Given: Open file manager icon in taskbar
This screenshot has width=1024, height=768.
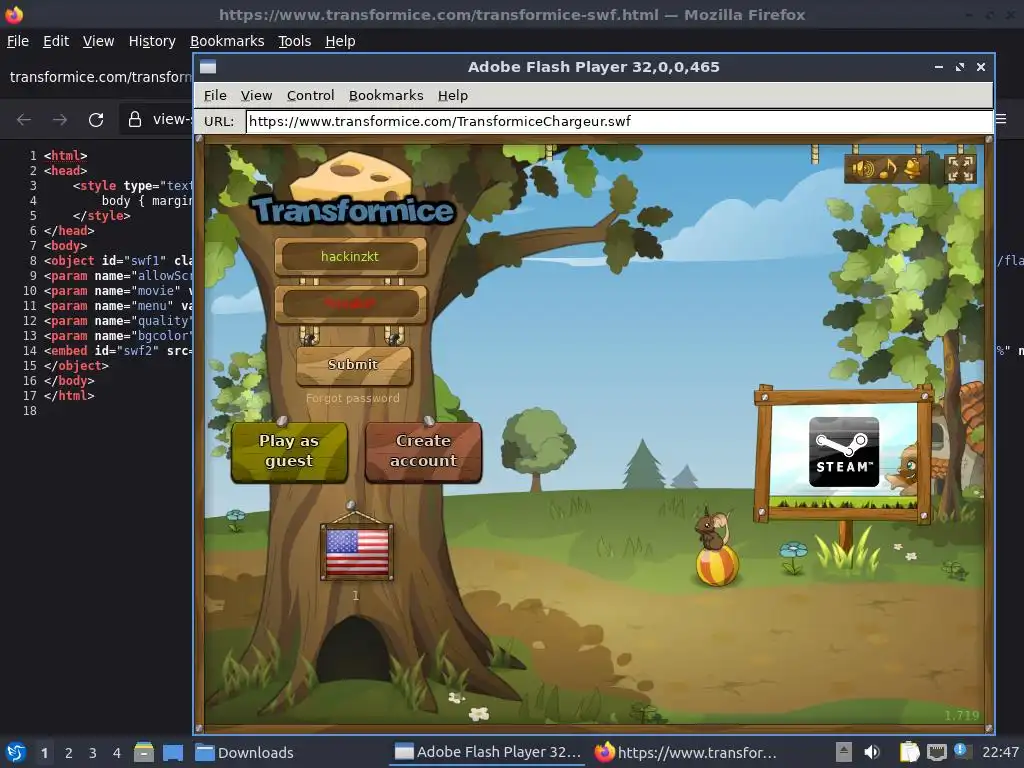Looking at the screenshot, I should pos(144,752).
